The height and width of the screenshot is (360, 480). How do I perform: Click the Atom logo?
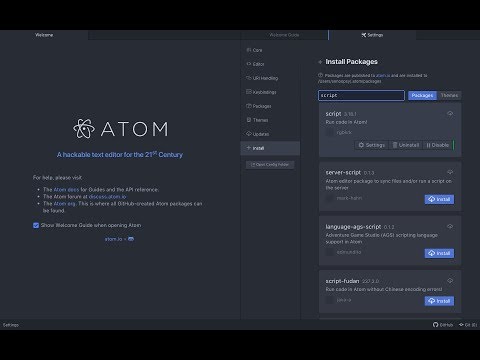[x=120, y=129]
